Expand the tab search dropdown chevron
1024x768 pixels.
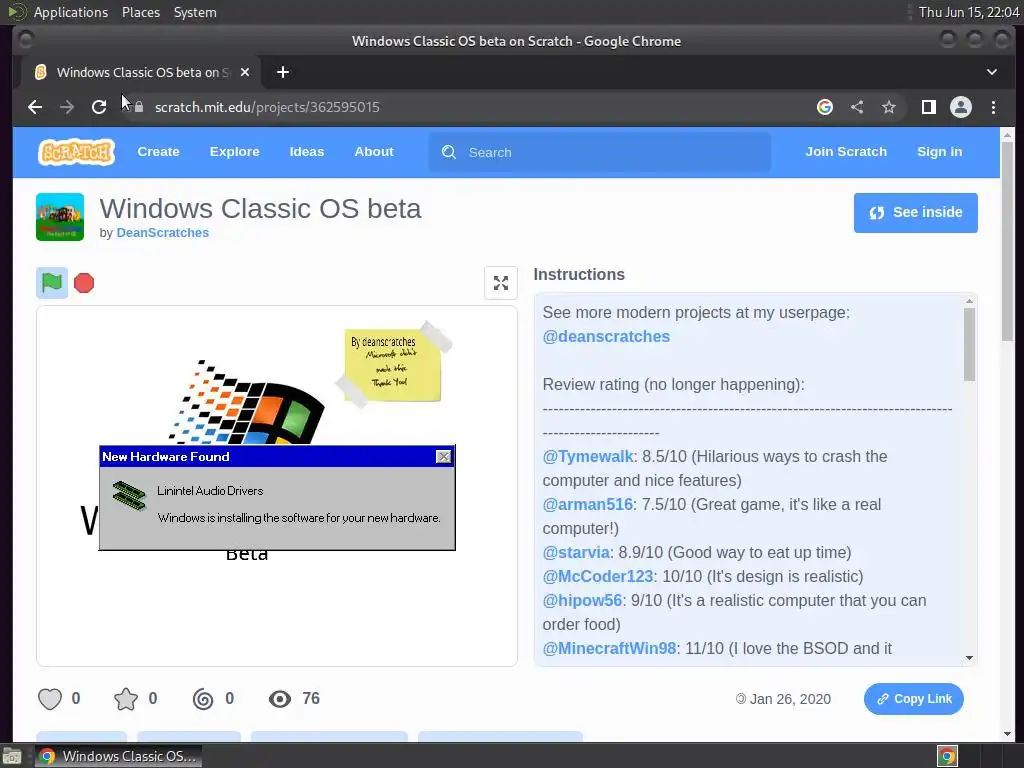[x=991, y=72]
